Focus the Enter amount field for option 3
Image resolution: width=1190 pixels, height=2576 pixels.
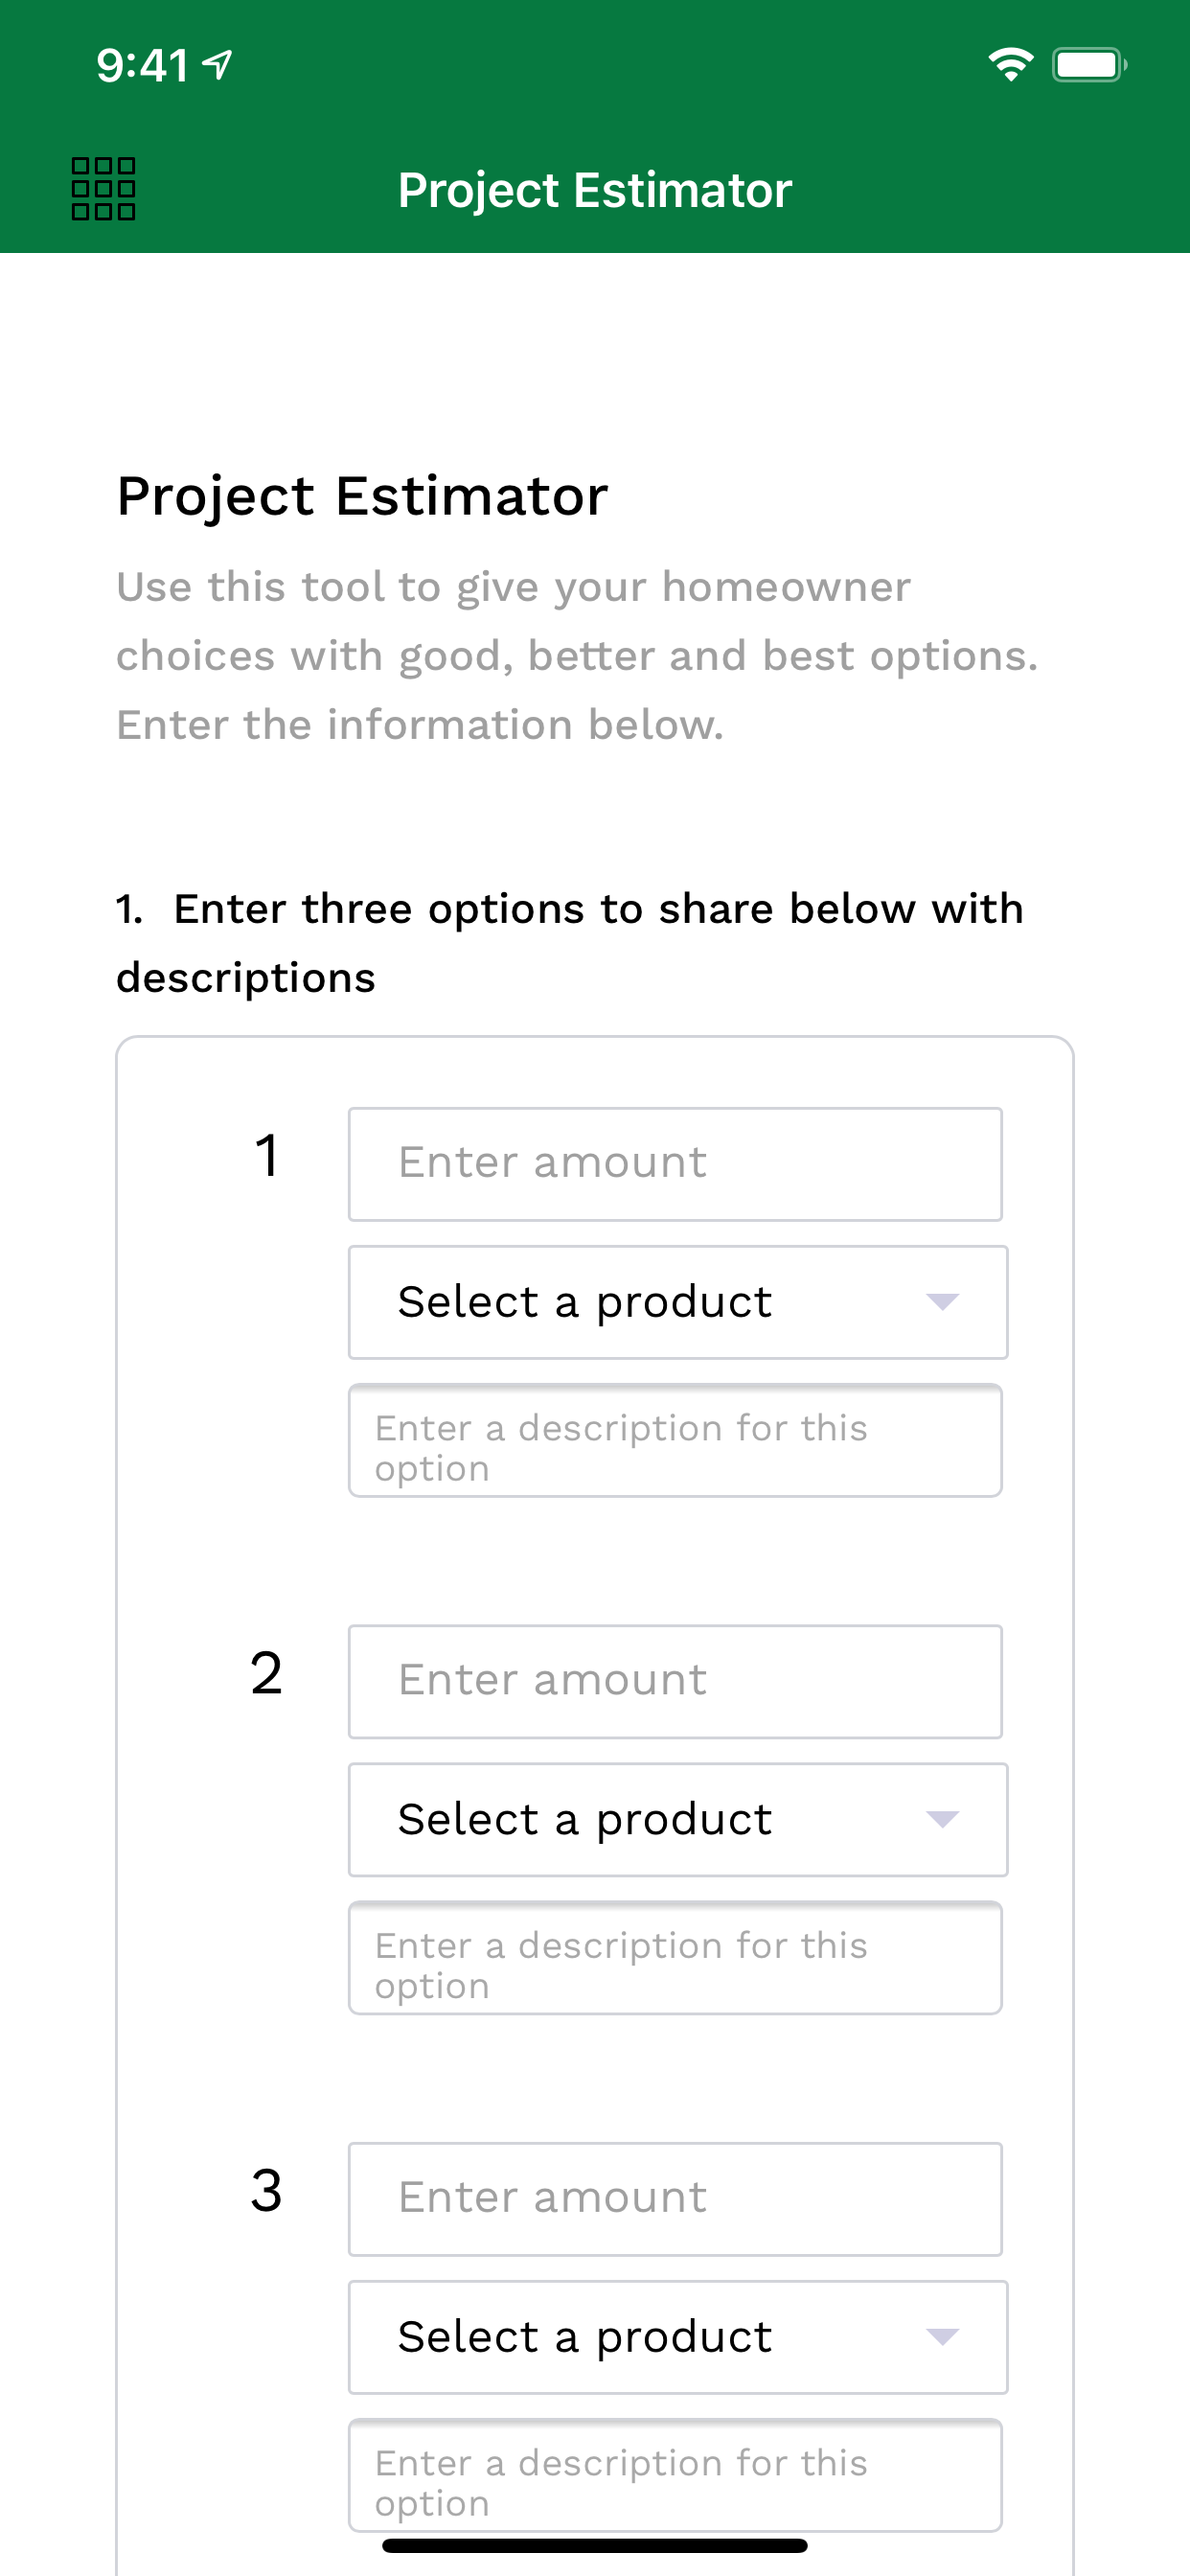point(675,2198)
